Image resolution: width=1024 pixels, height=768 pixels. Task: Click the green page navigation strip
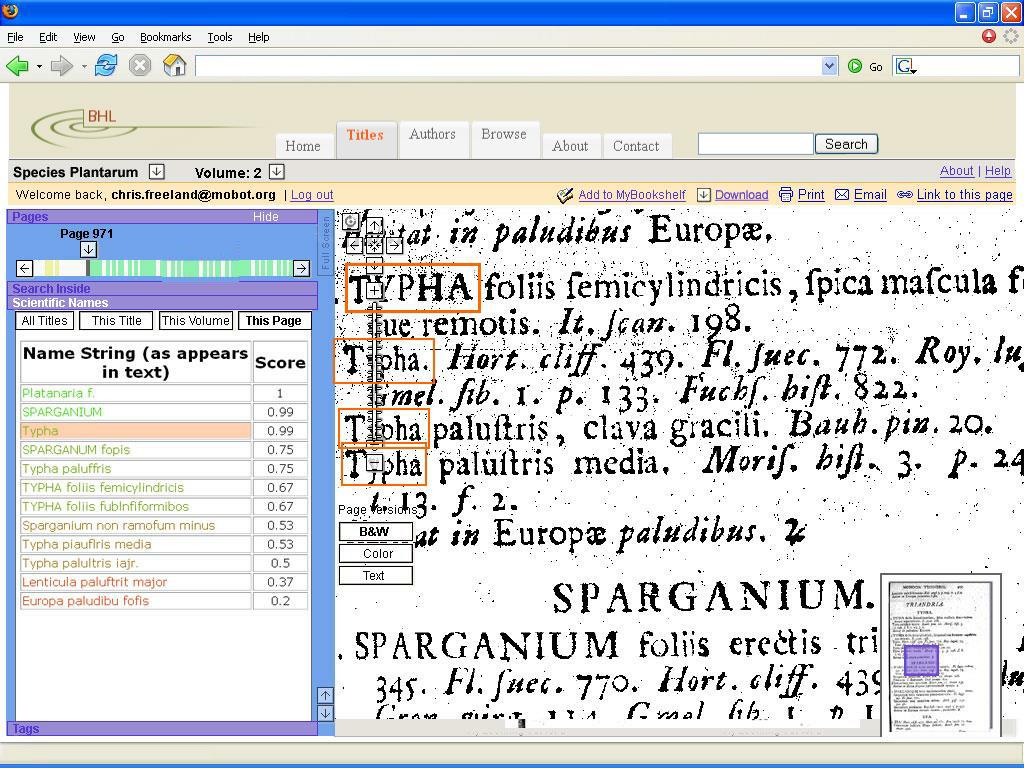tap(163, 268)
